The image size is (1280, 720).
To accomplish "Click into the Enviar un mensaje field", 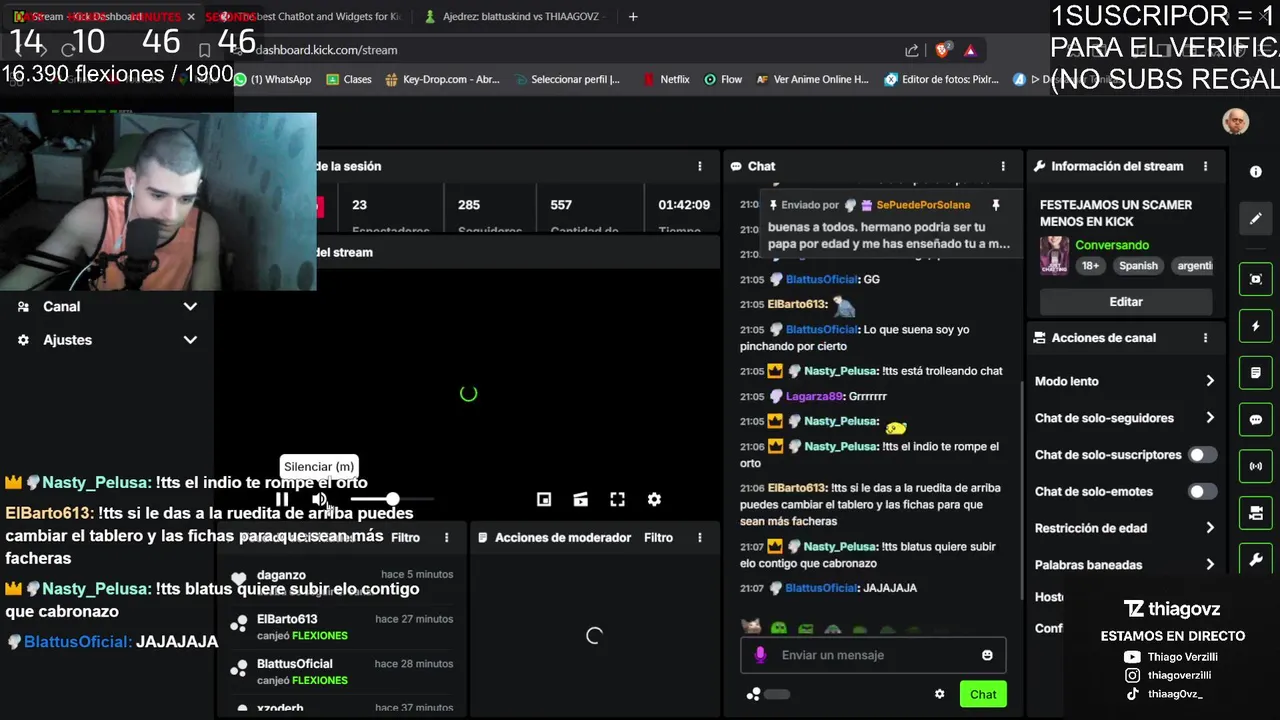I will coord(873,655).
